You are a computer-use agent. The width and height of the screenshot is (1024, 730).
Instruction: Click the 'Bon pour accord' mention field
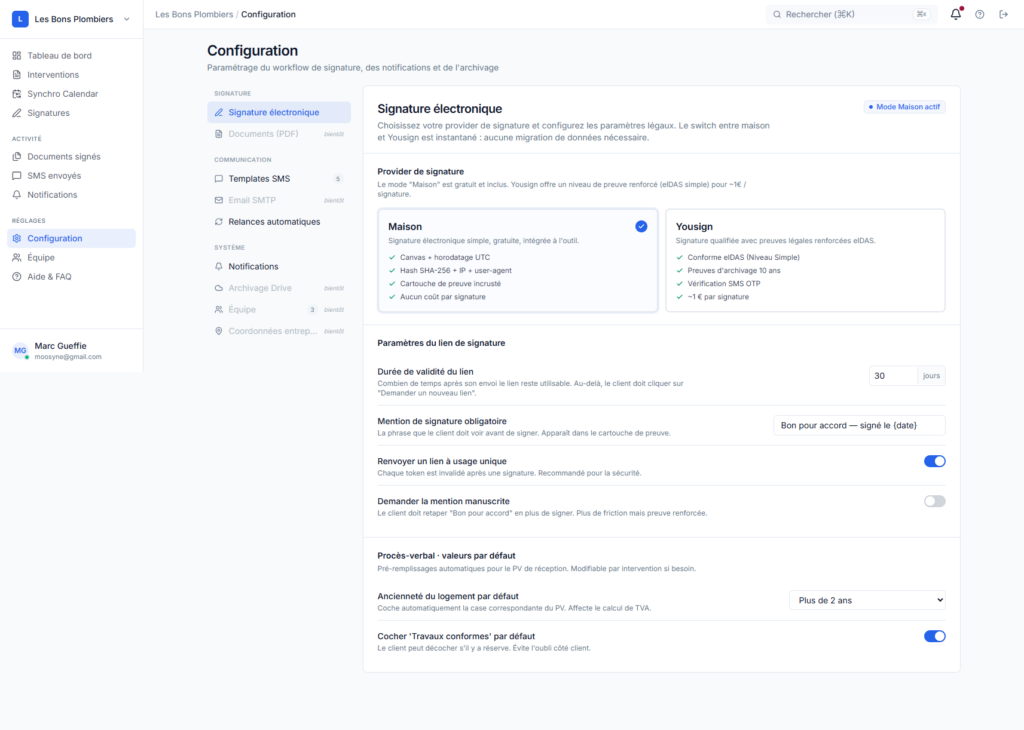pyautogui.click(x=859, y=425)
